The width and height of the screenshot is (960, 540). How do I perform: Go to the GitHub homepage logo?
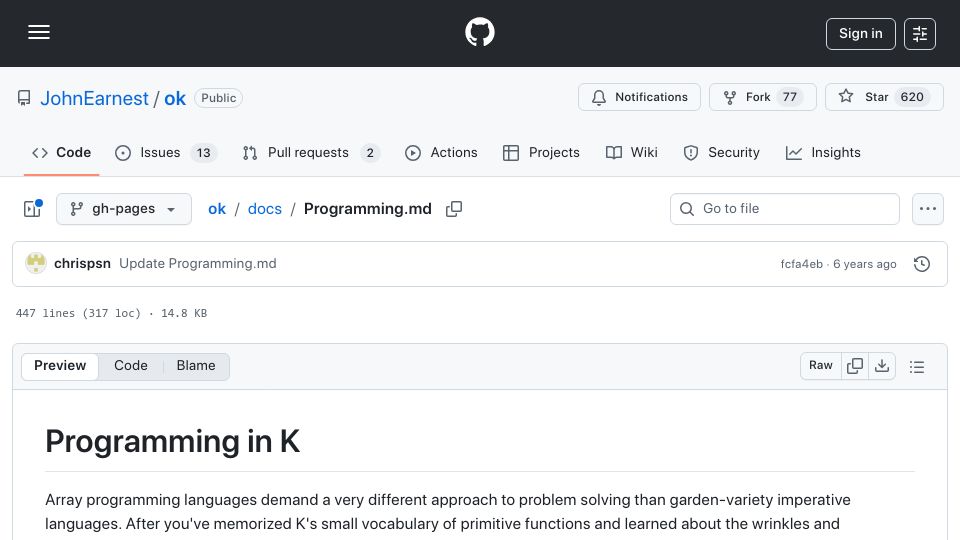tap(479, 32)
